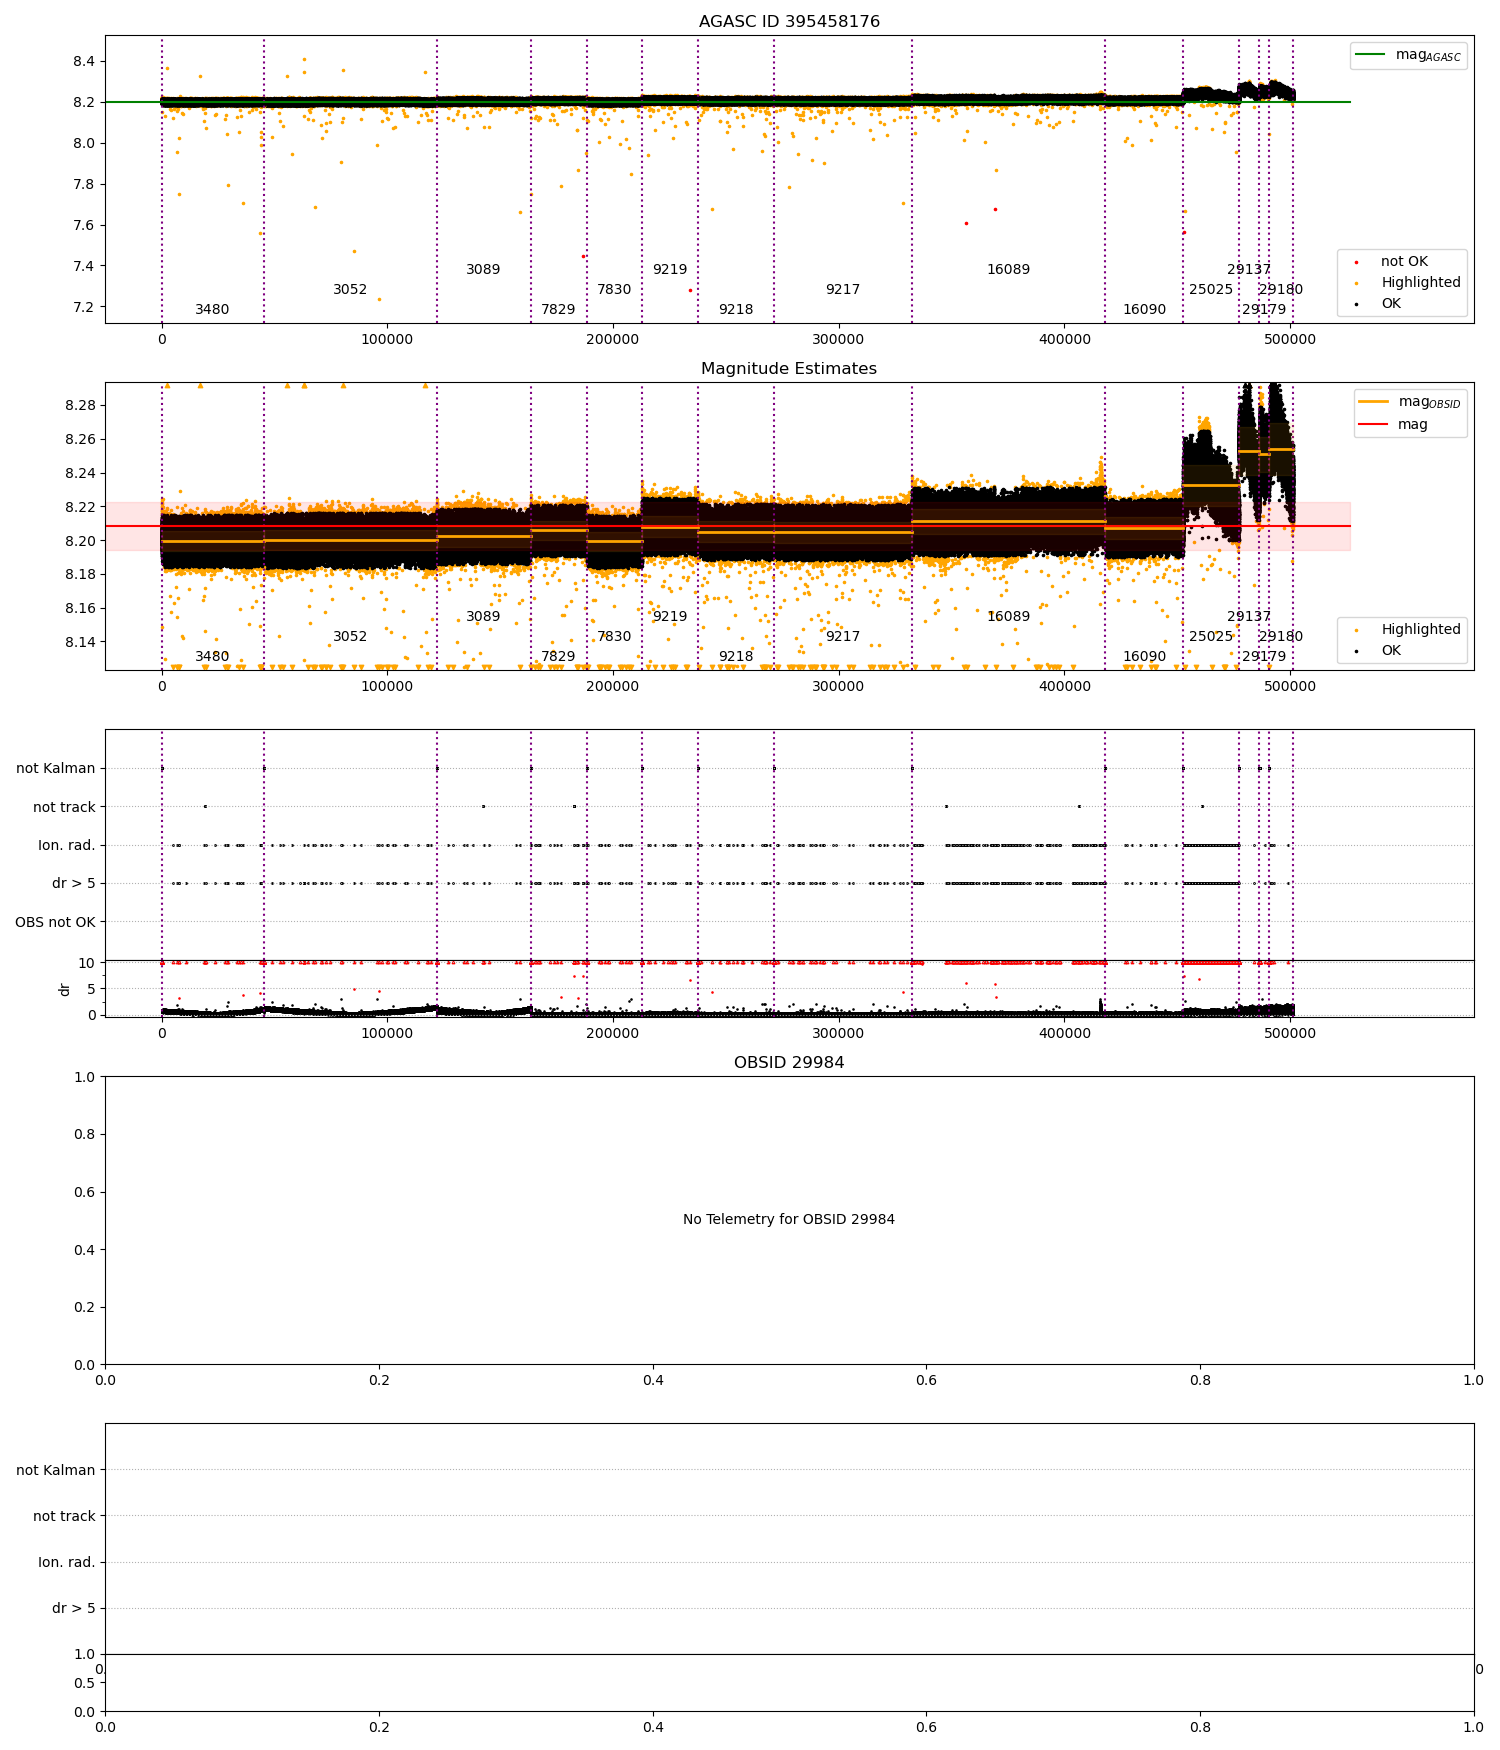Click the 7.8 tick label

tap(84, 184)
